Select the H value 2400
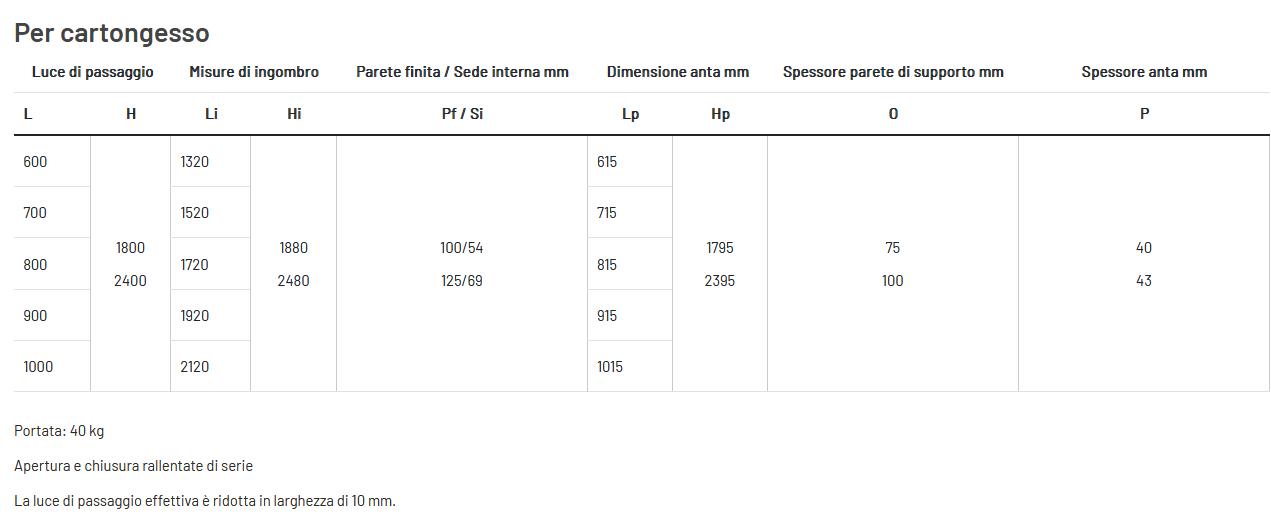The width and height of the screenshot is (1271, 519). (130, 281)
